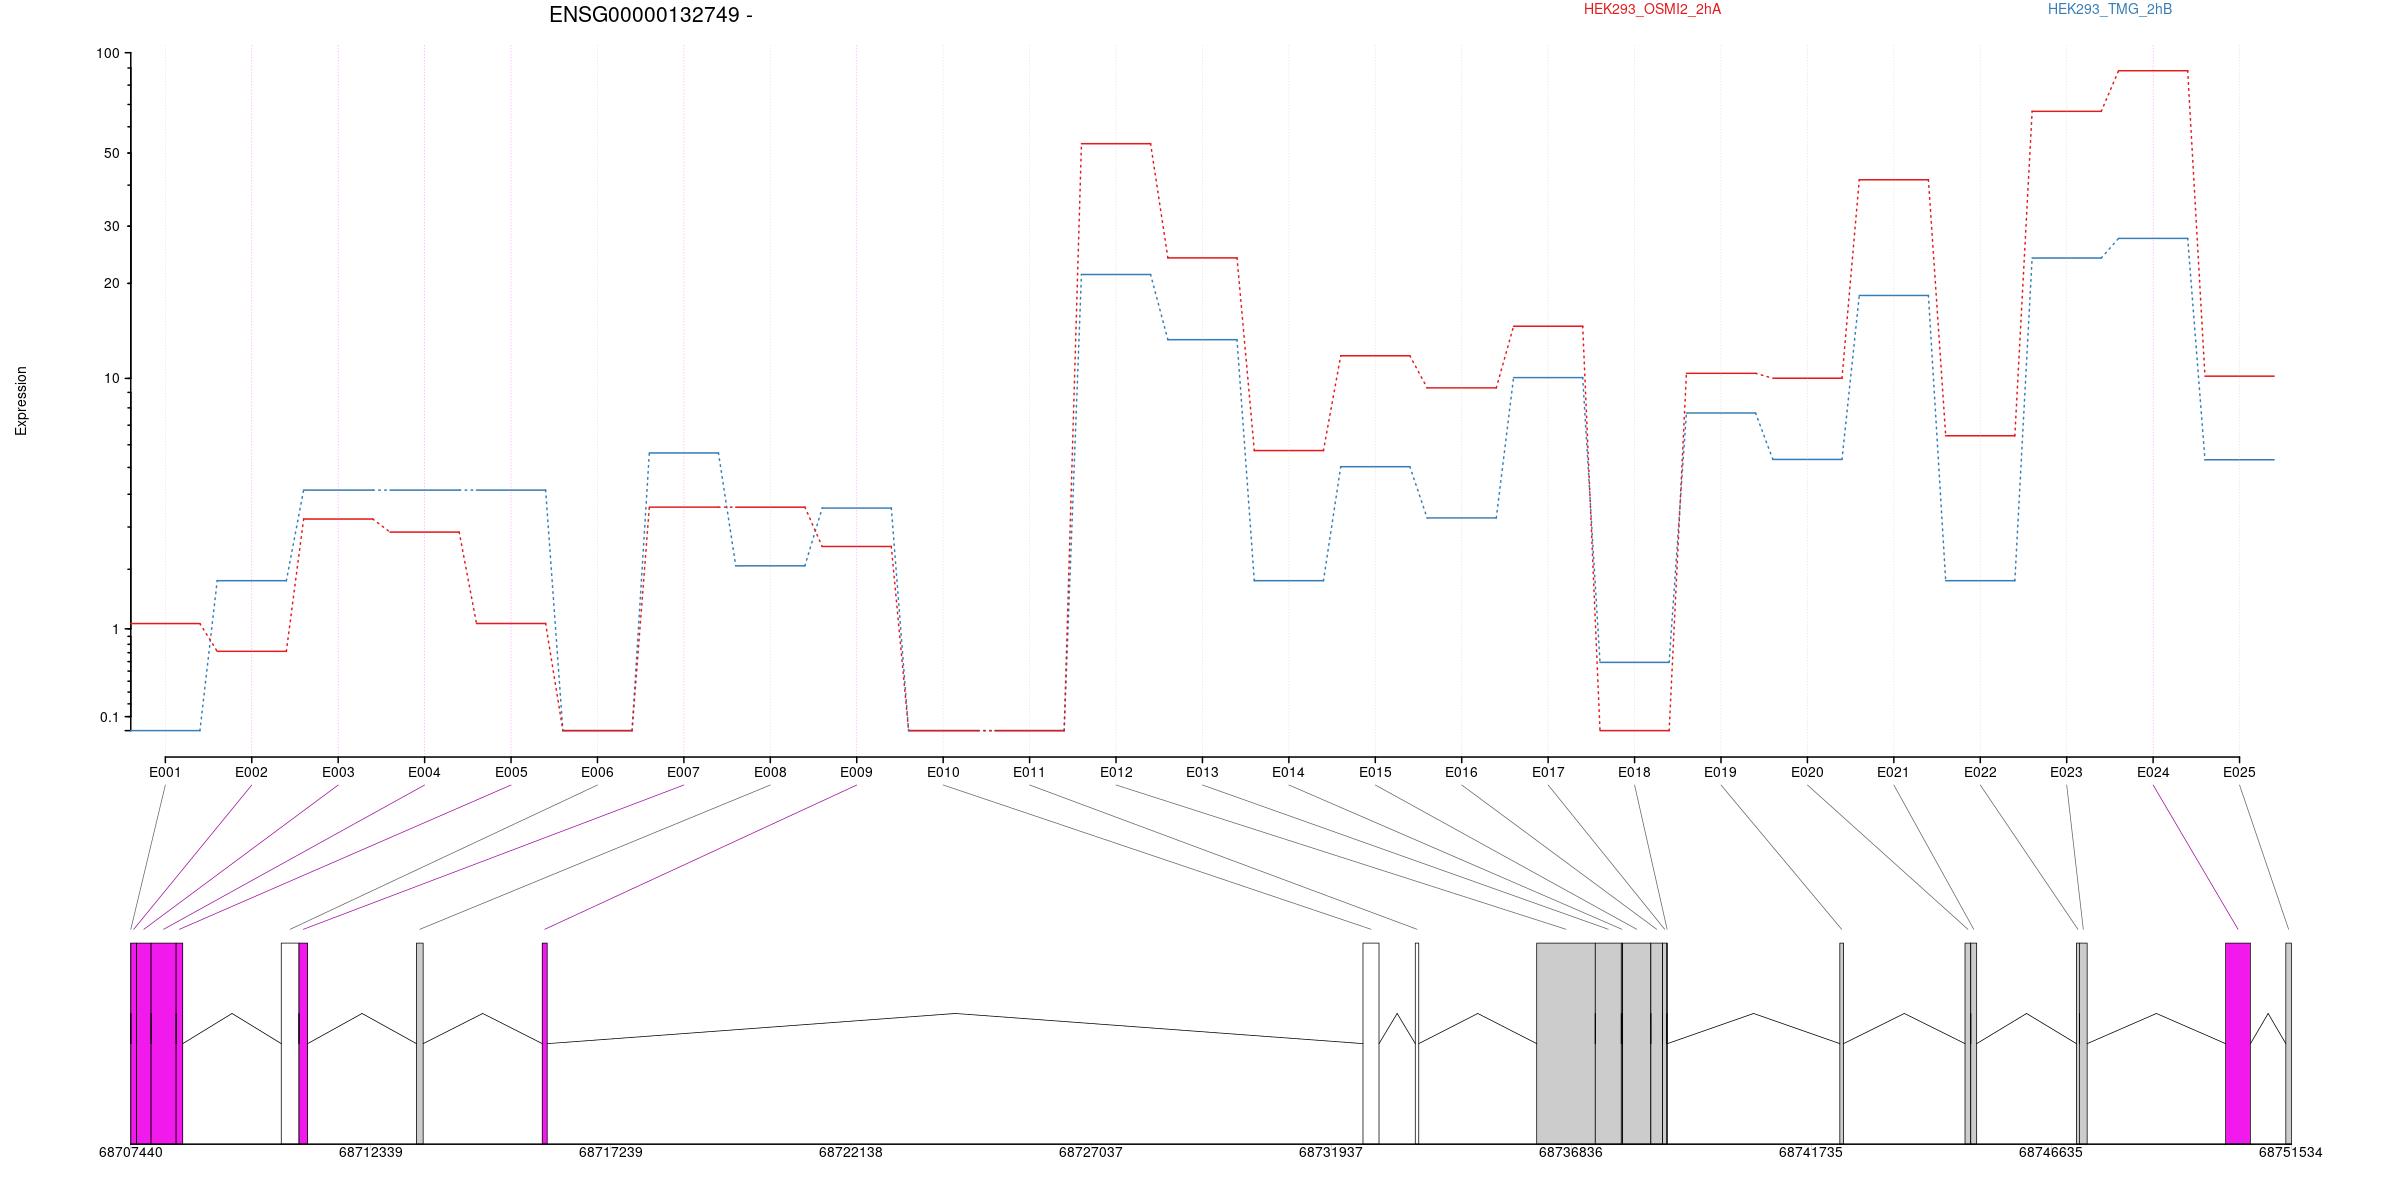This screenshot has width=2400, height=1200.
Task: Click exon label E024
Action: pos(2153,772)
